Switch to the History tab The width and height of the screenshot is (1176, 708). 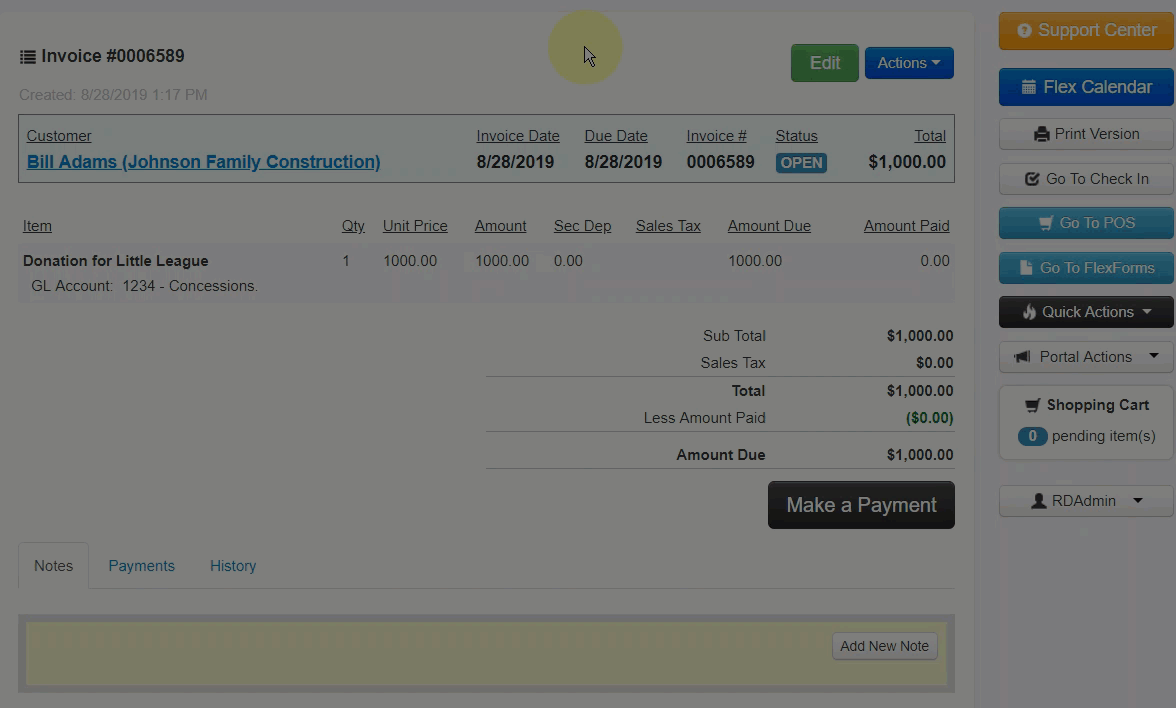point(233,566)
